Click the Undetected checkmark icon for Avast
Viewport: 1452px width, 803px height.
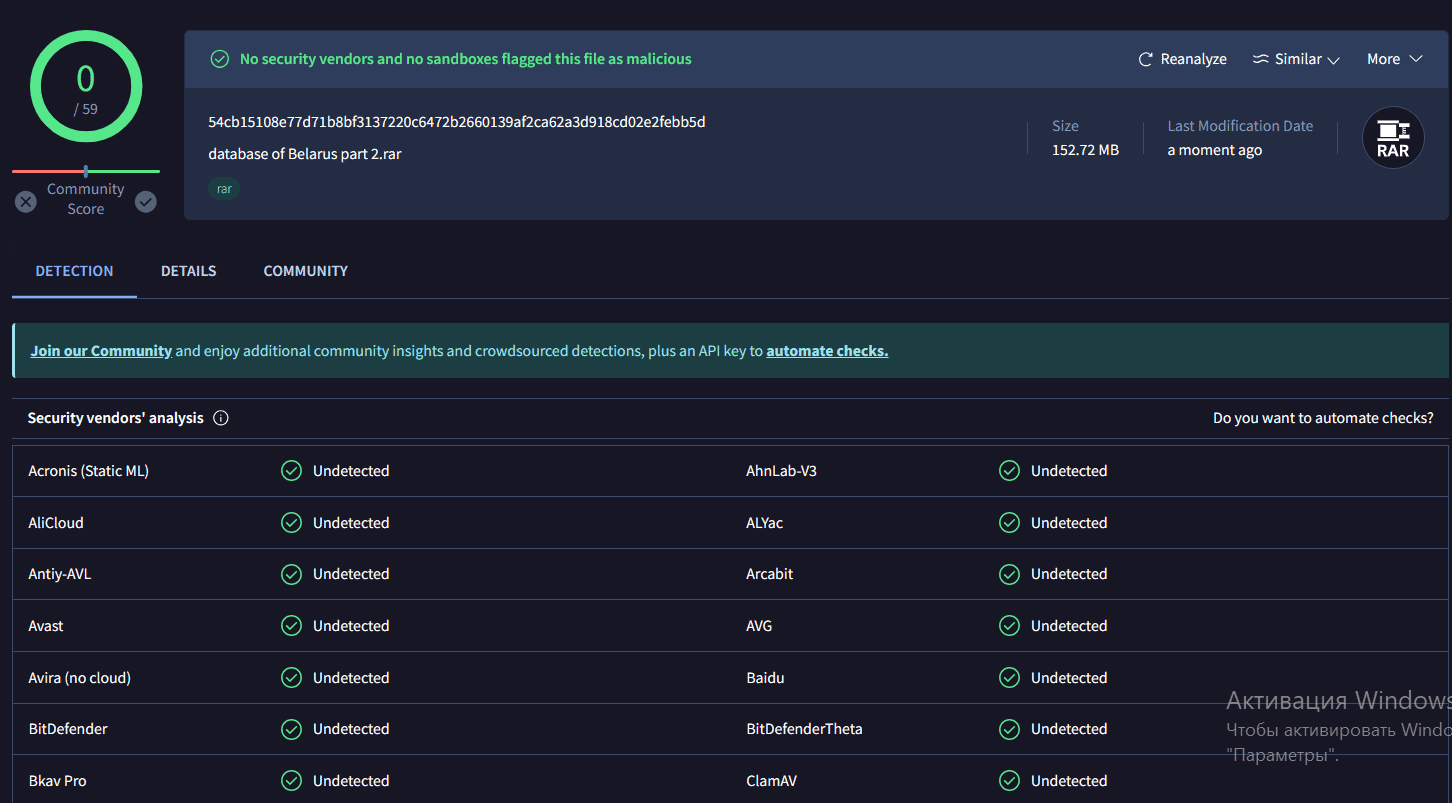point(291,626)
